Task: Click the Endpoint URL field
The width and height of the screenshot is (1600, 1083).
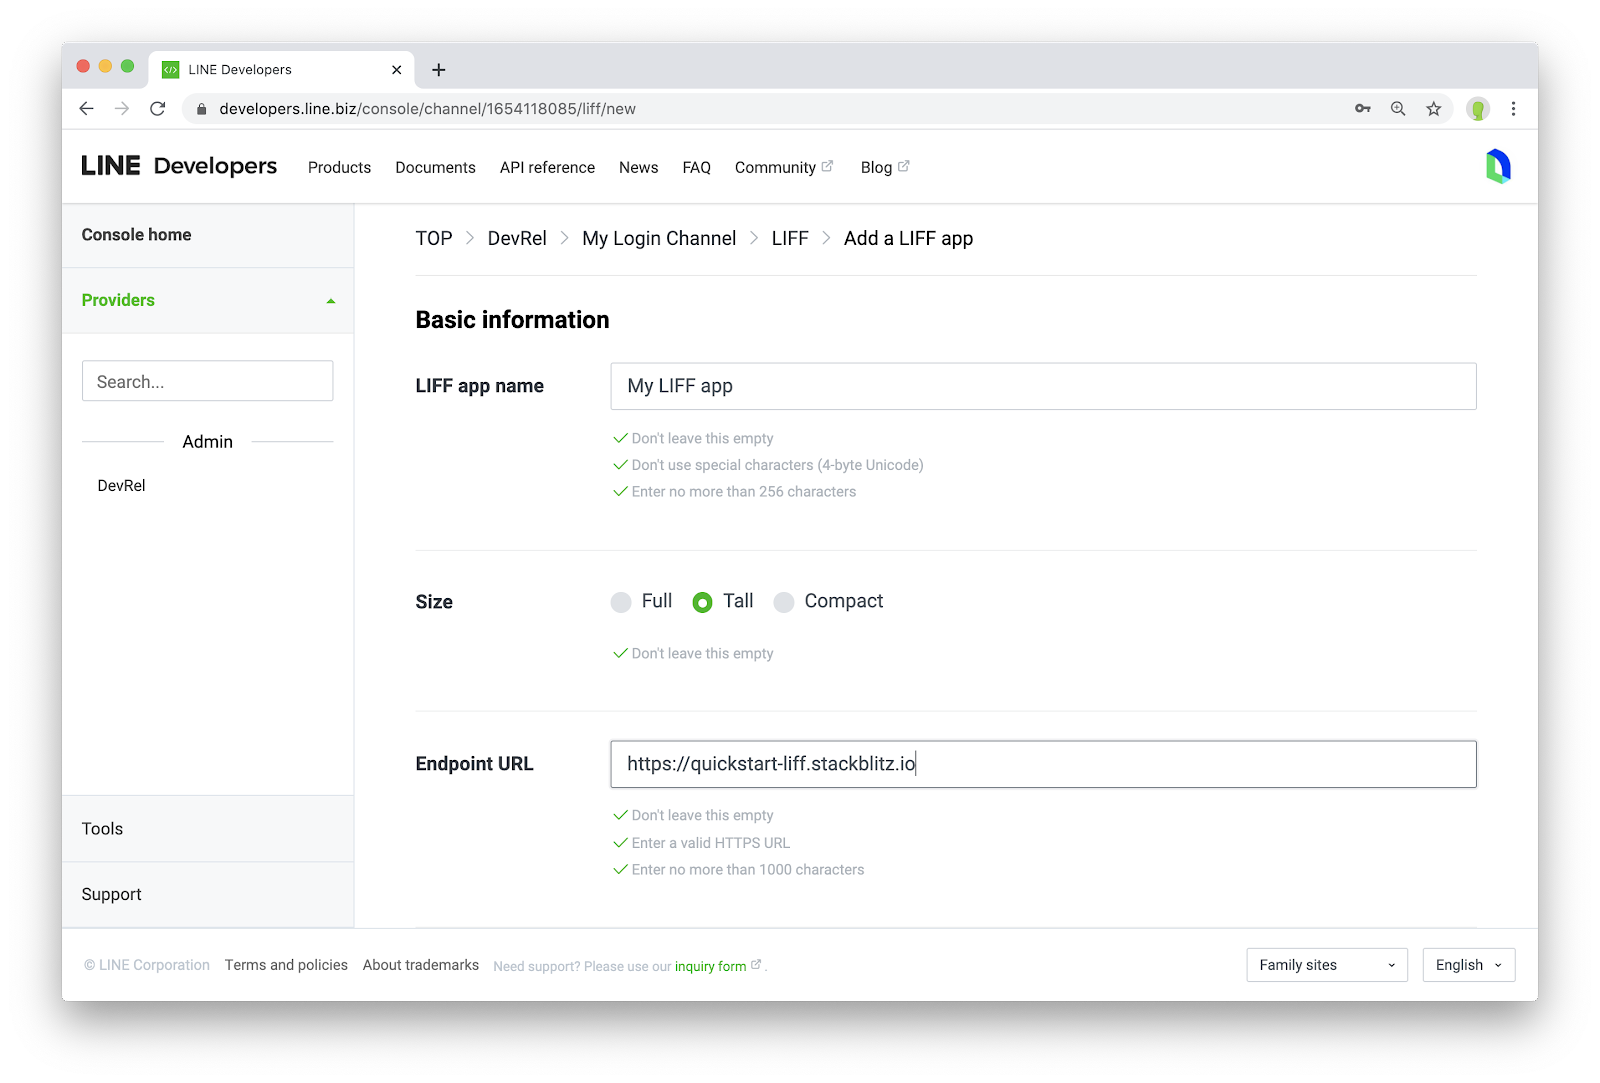Action: click(1043, 764)
